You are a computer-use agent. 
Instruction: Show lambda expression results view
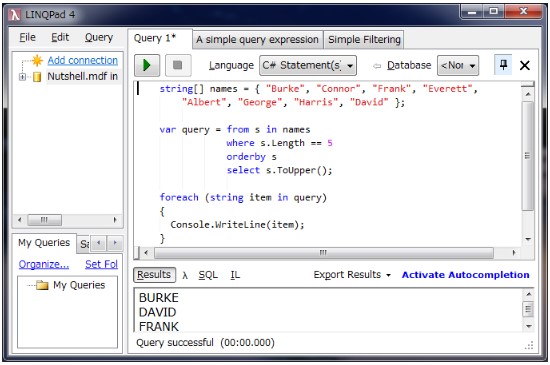185,276
